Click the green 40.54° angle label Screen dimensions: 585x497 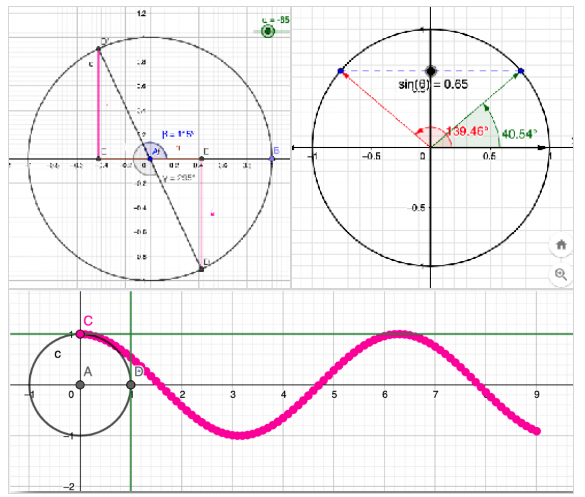519,134
